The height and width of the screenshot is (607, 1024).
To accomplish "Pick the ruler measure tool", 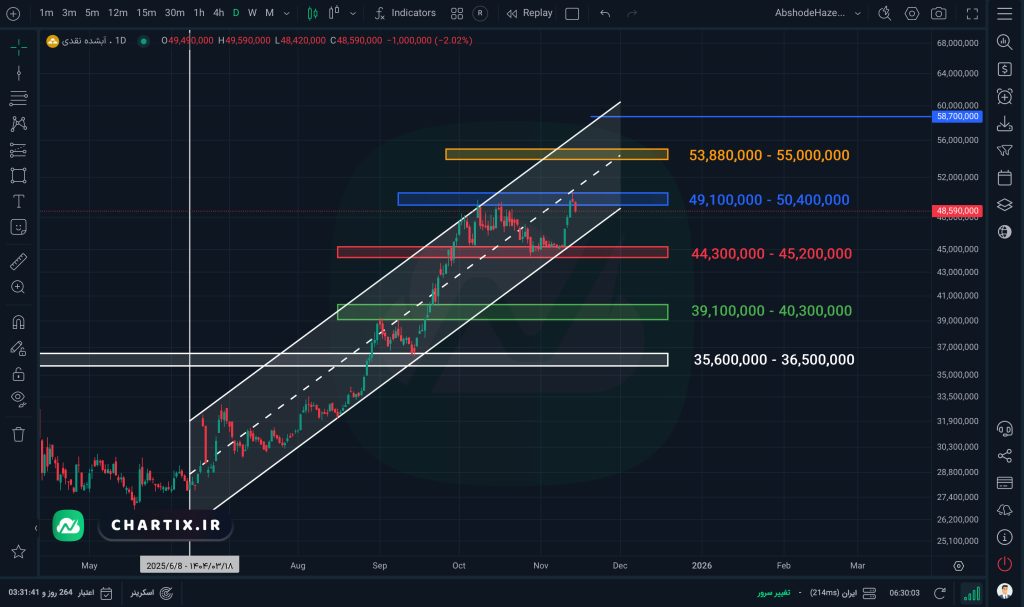I will [x=18, y=262].
